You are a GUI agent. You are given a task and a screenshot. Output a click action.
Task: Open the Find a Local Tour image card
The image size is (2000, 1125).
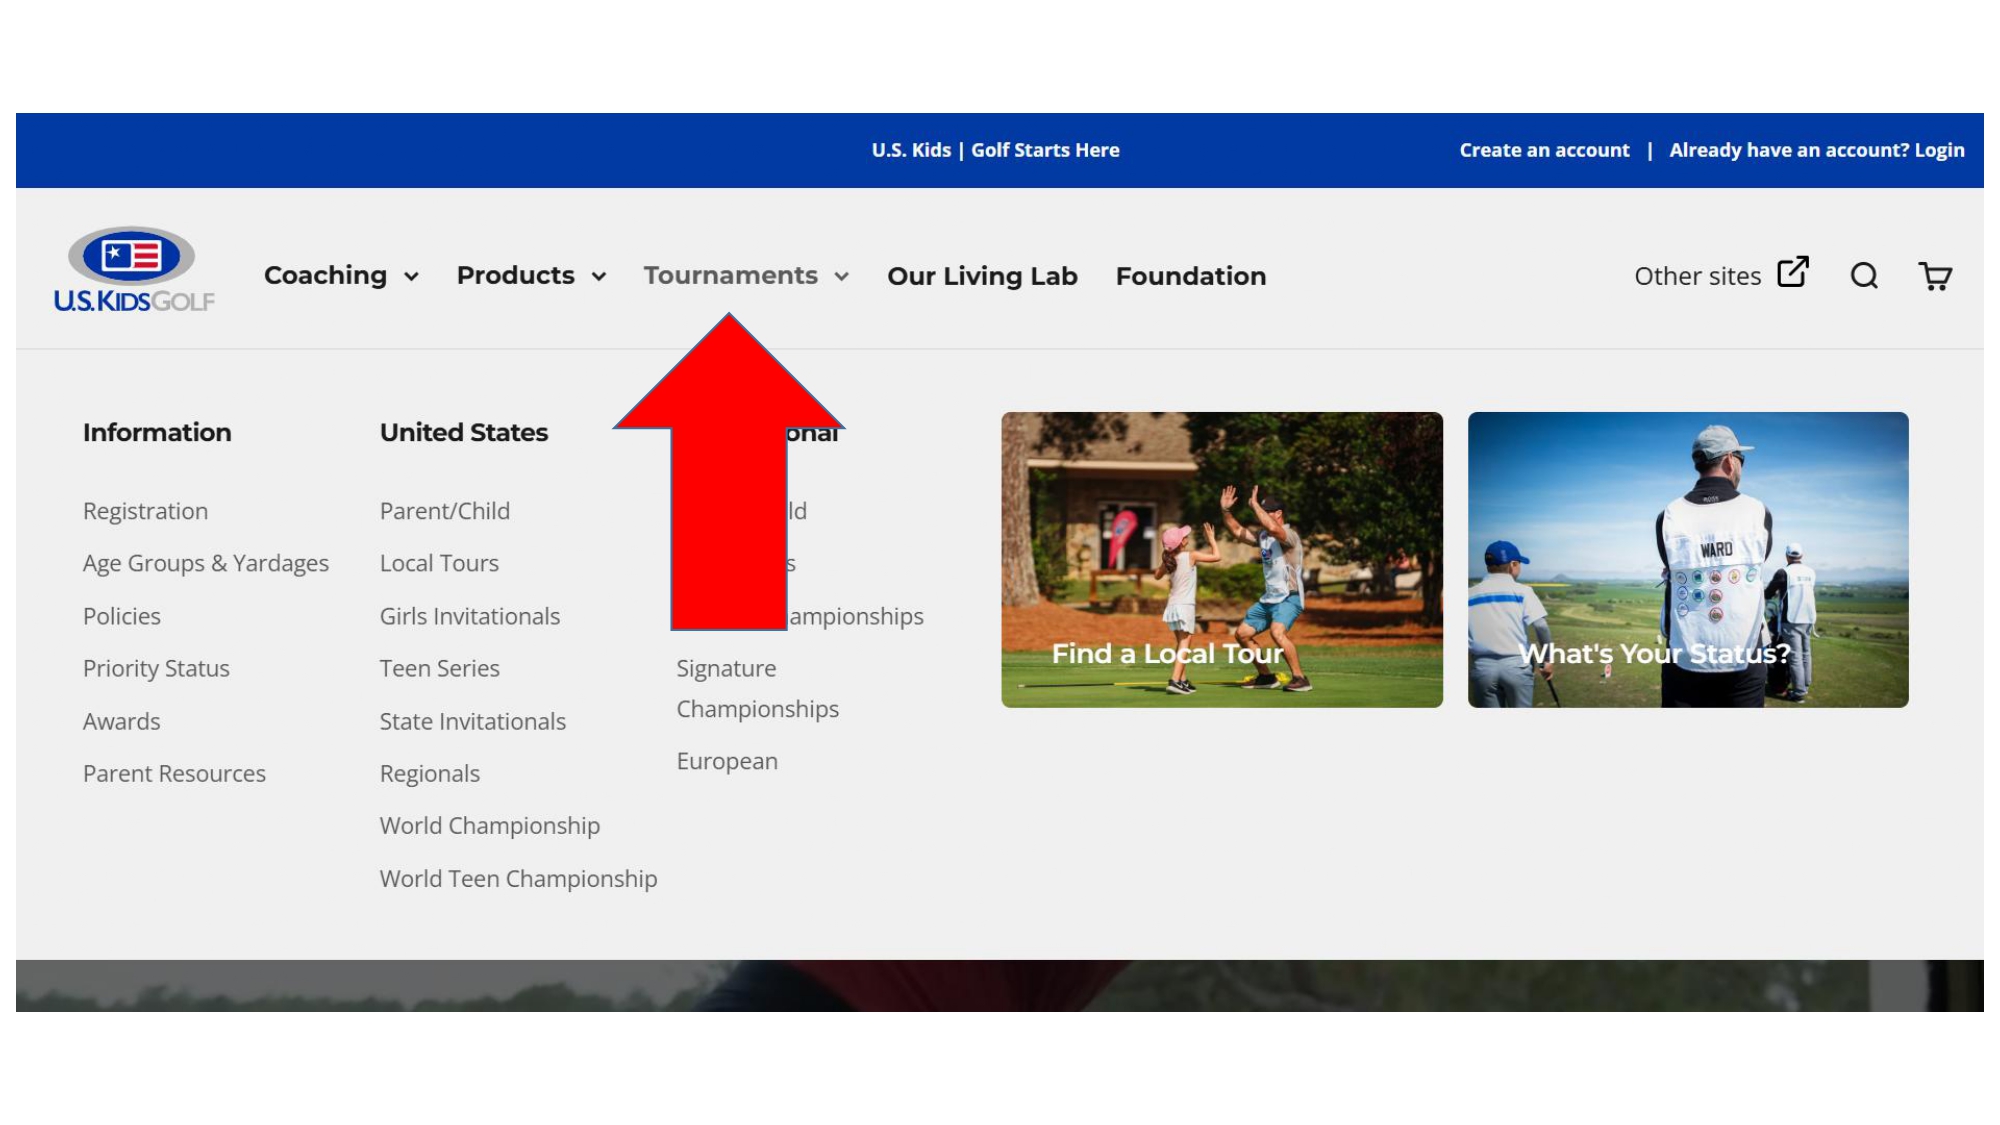(x=1221, y=559)
